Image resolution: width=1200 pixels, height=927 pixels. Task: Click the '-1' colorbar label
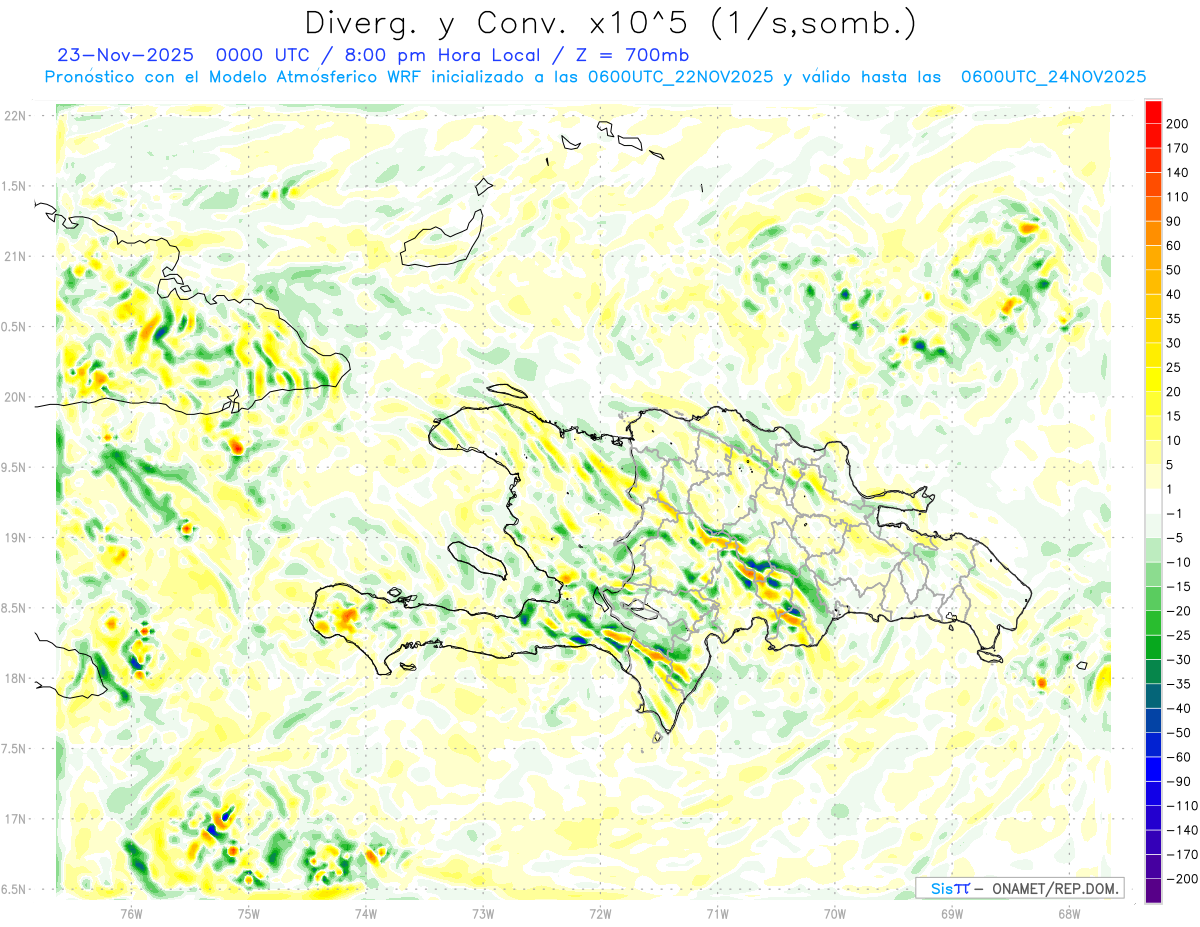point(1174,513)
